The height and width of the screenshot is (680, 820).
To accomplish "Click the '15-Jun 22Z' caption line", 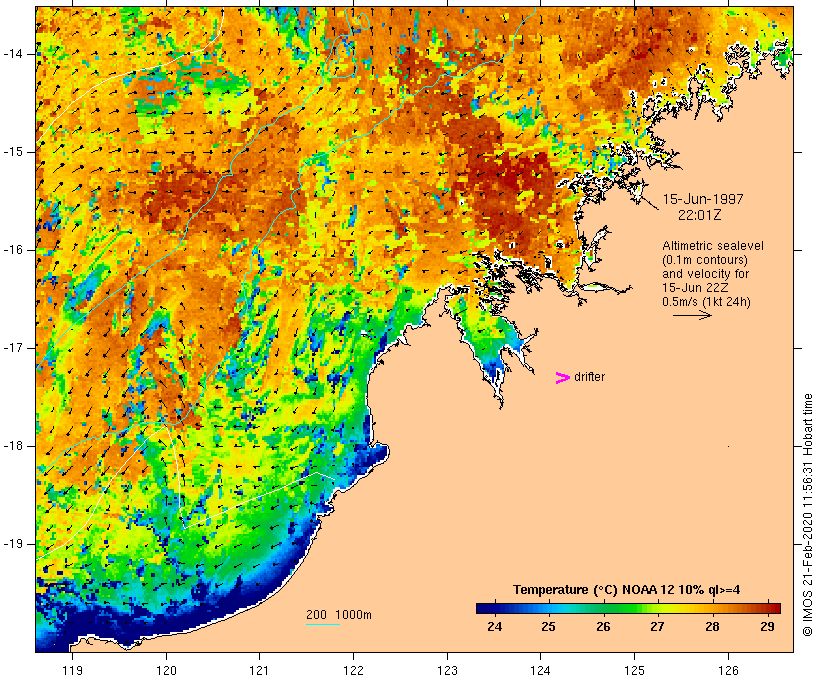I will point(695,288).
